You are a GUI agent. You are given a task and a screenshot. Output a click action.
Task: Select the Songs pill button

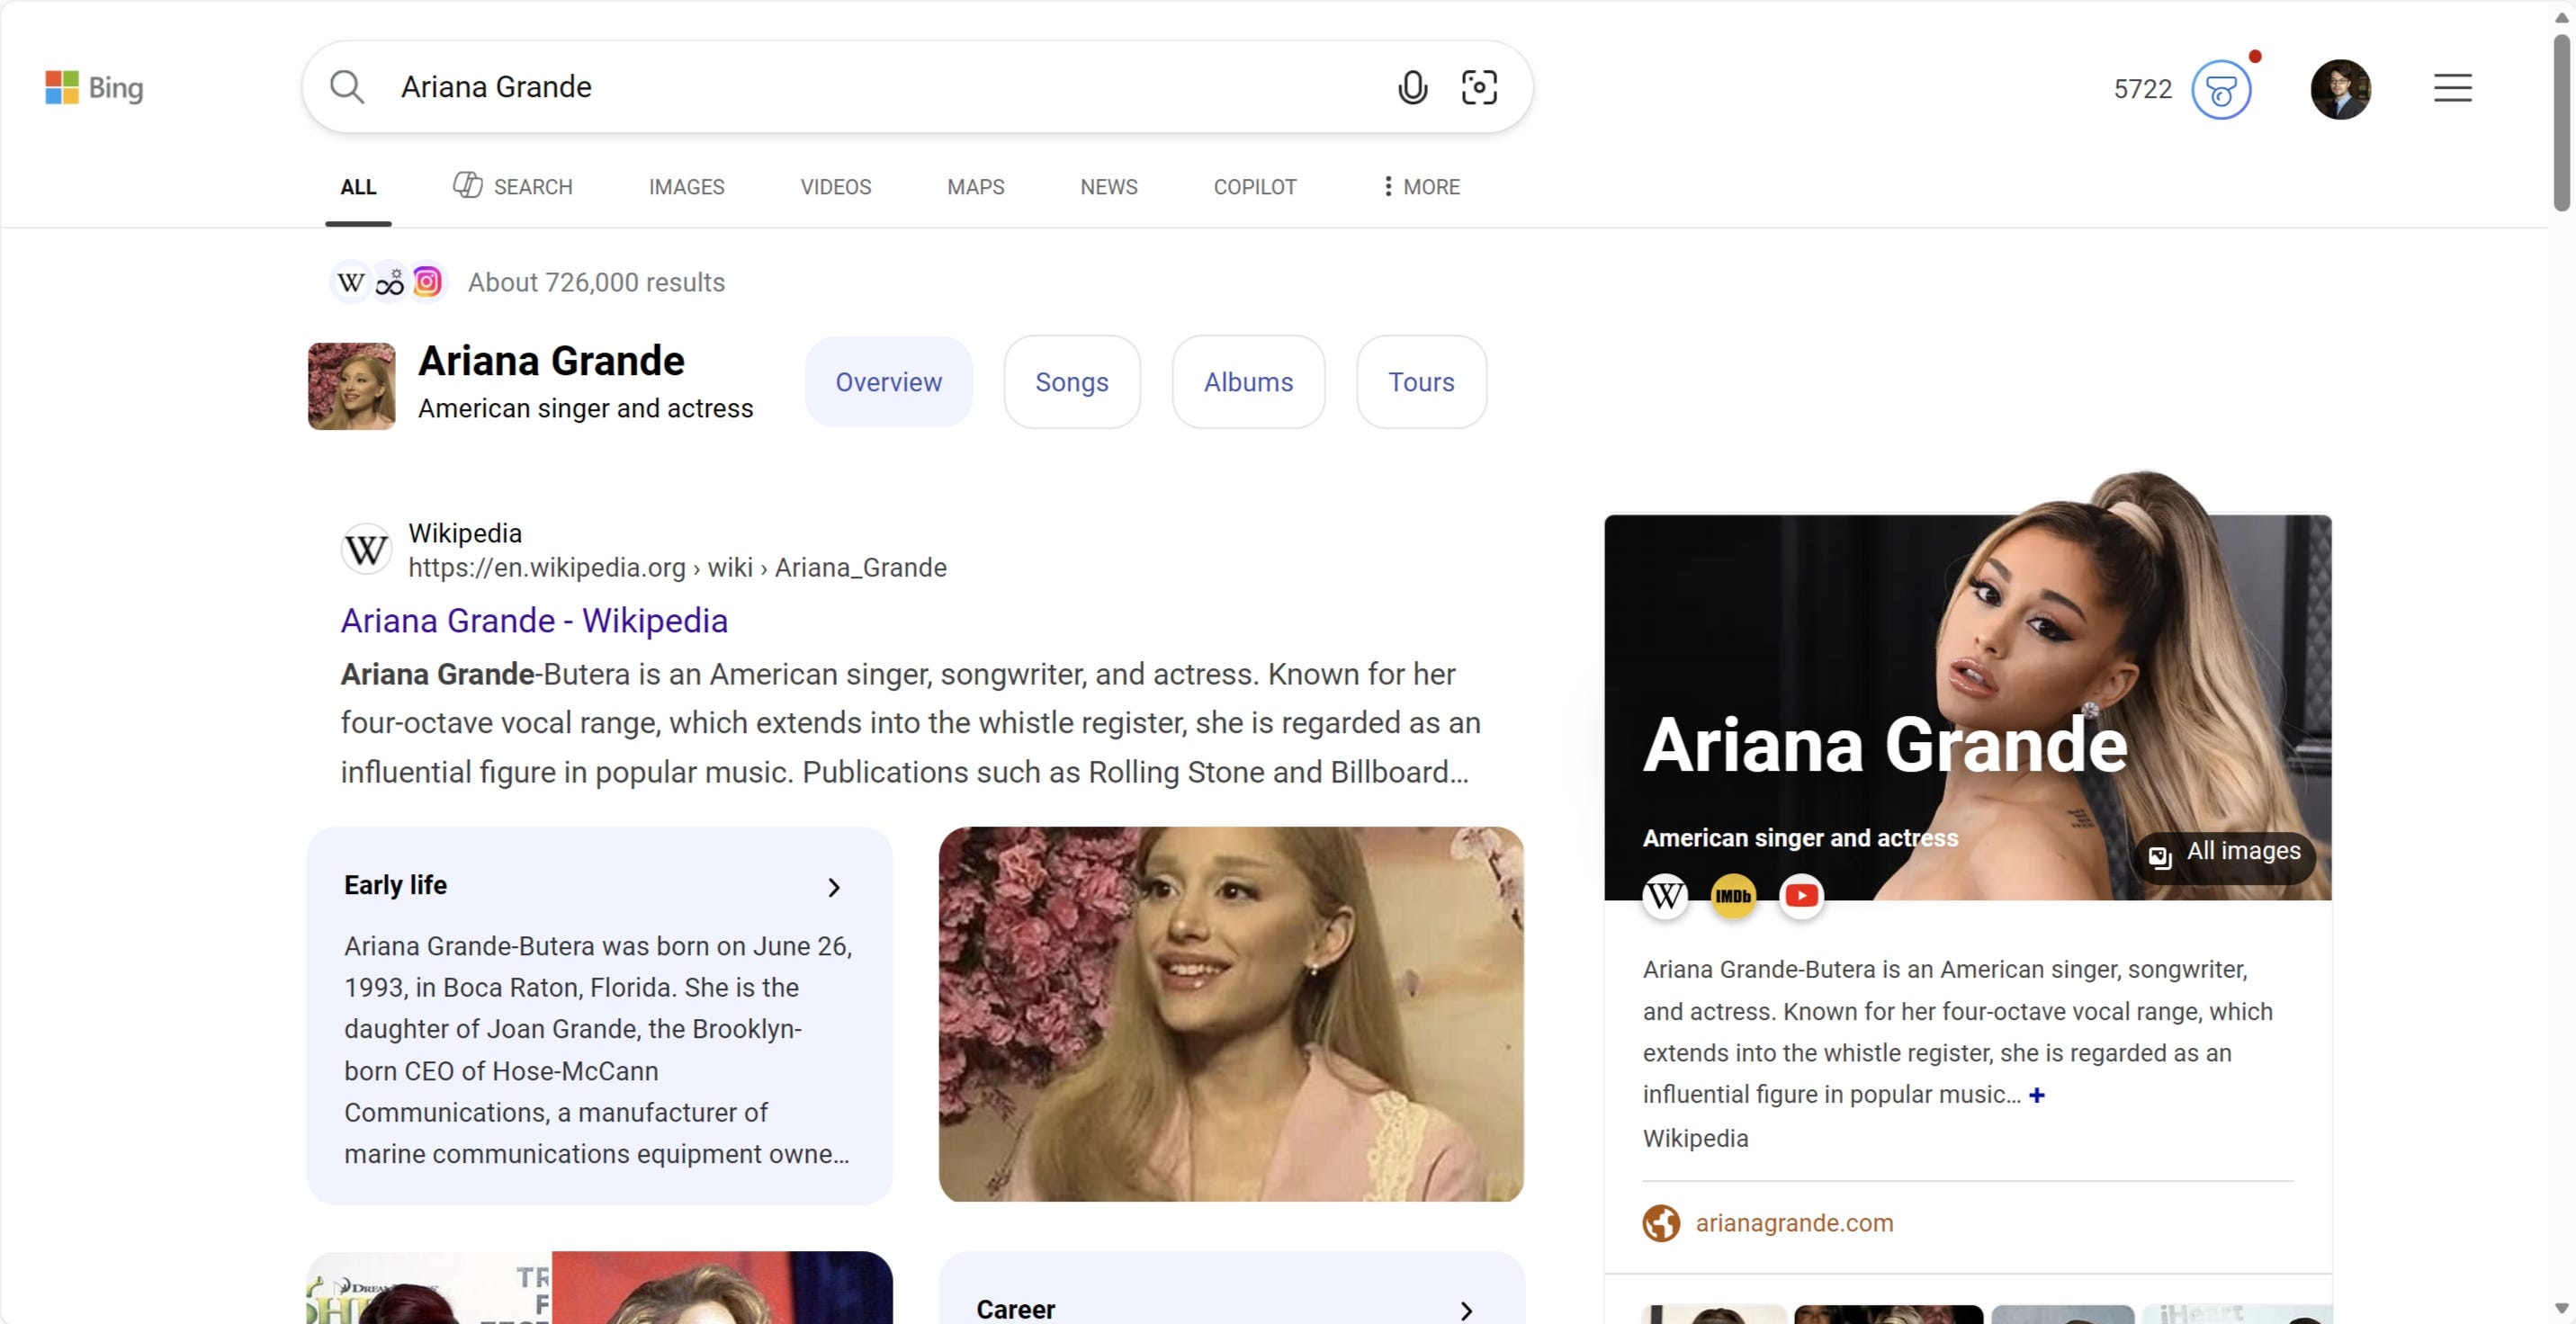pos(1071,382)
